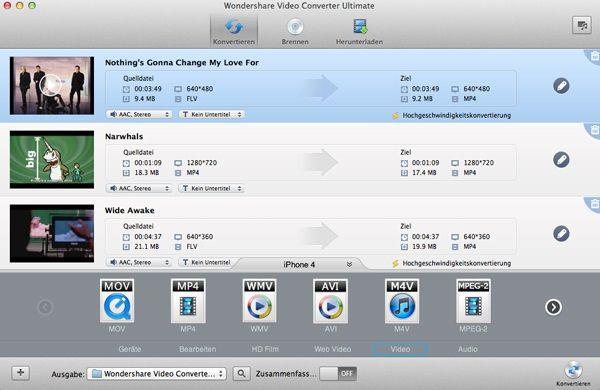
Task: Click the target size "19.9 MB"
Action: [424, 246]
